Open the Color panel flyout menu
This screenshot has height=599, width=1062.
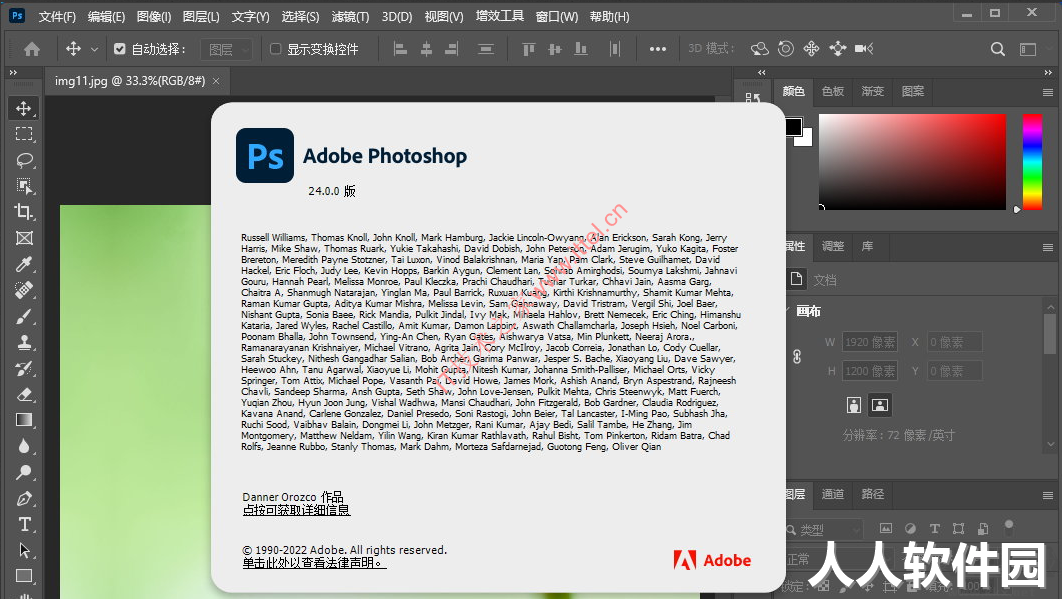1048,92
